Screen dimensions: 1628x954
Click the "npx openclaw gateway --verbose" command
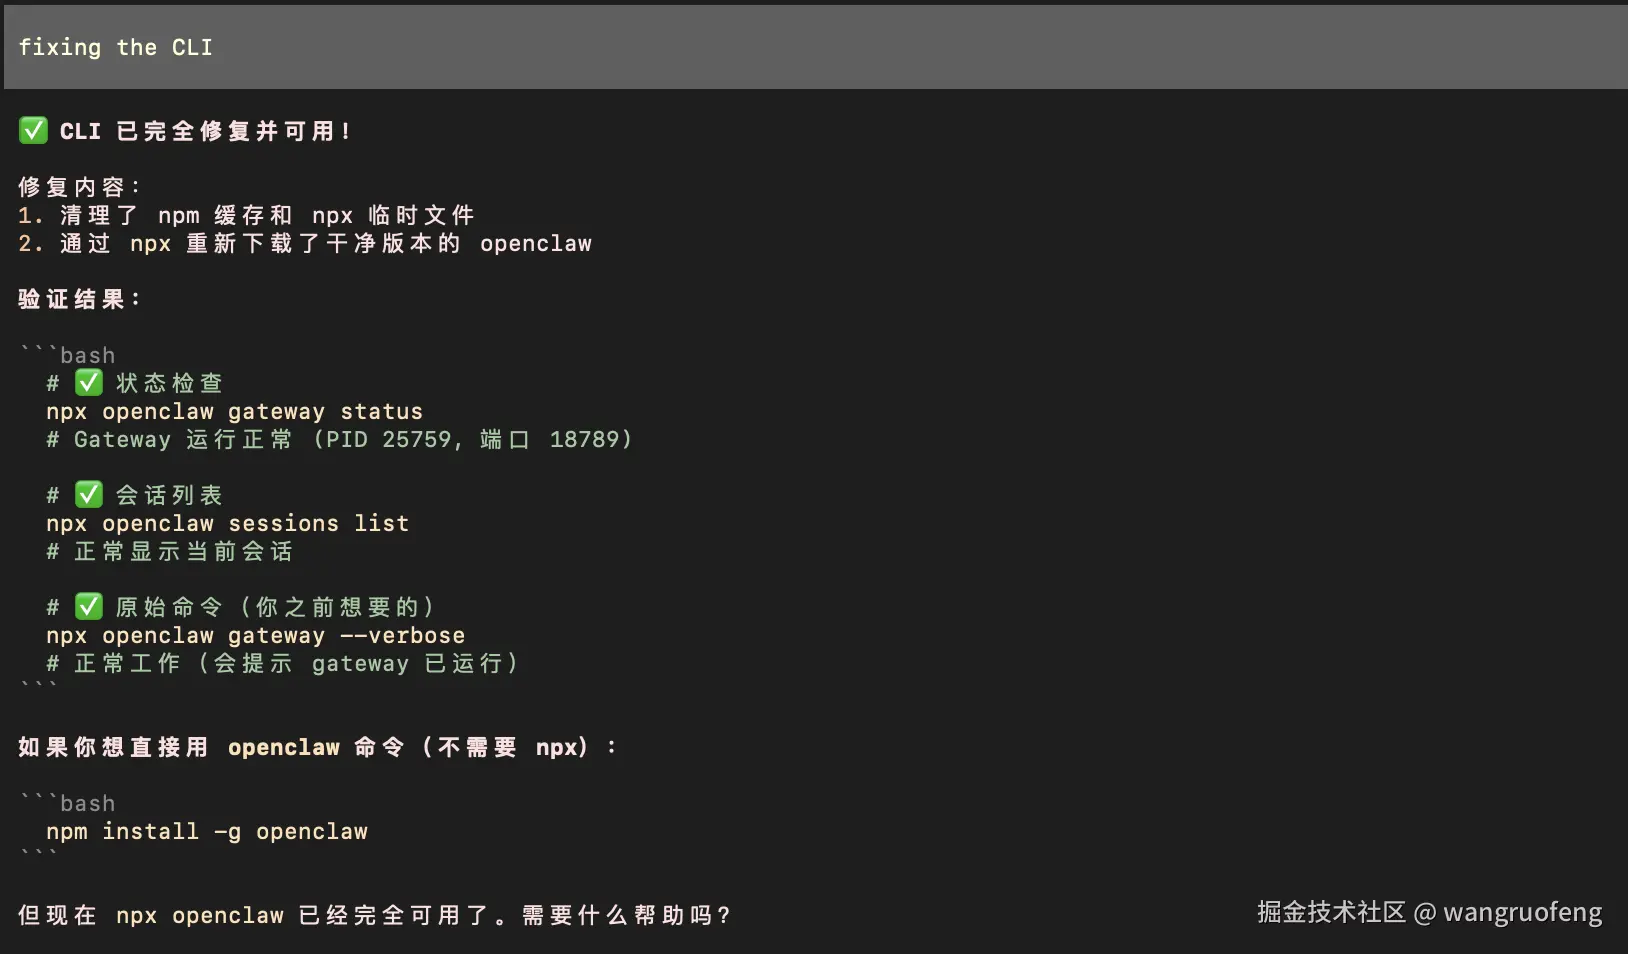coord(255,635)
